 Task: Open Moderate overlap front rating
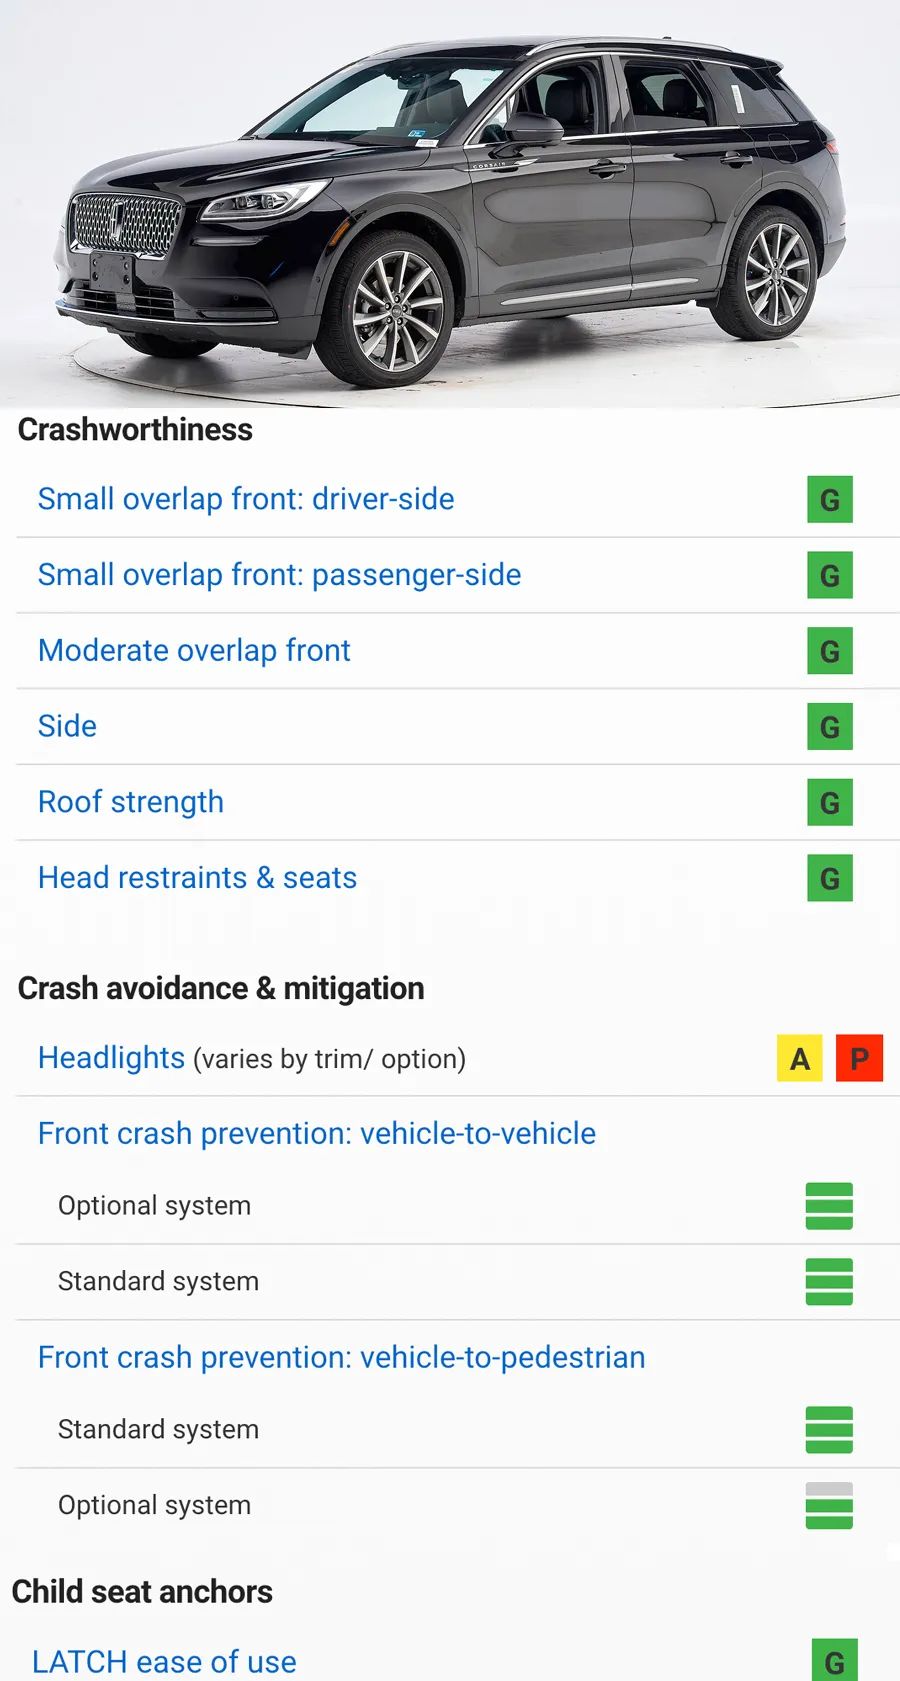coord(194,651)
